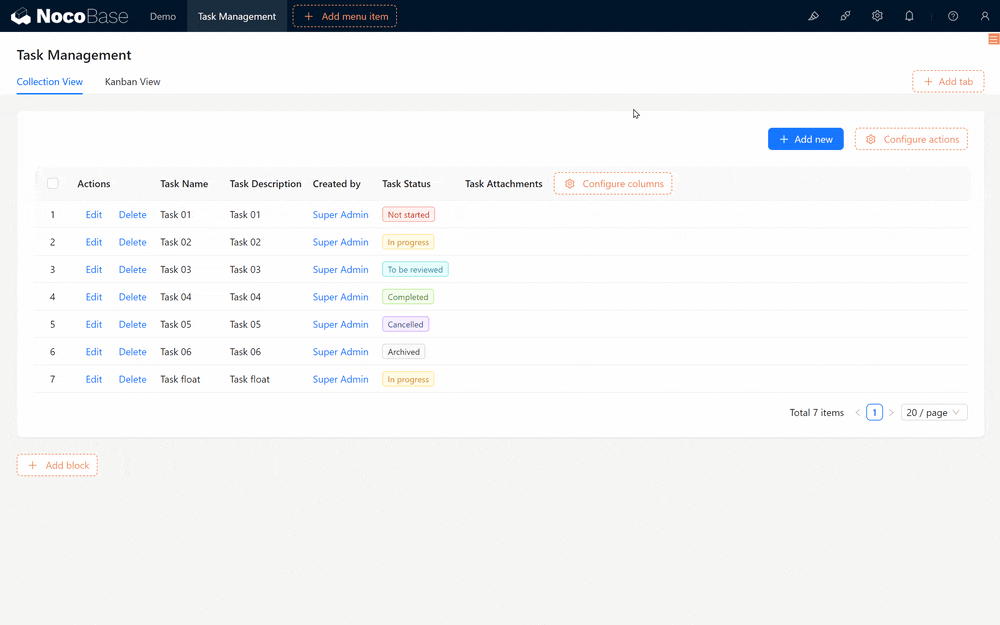Image resolution: width=1000 pixels, height=625 pixels.
Task: Open Super Admin link in Task 01 row
Action: point(341,215)
